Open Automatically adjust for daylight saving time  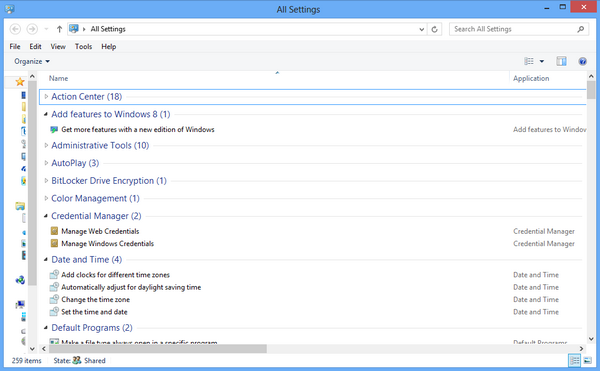(131, 287)
